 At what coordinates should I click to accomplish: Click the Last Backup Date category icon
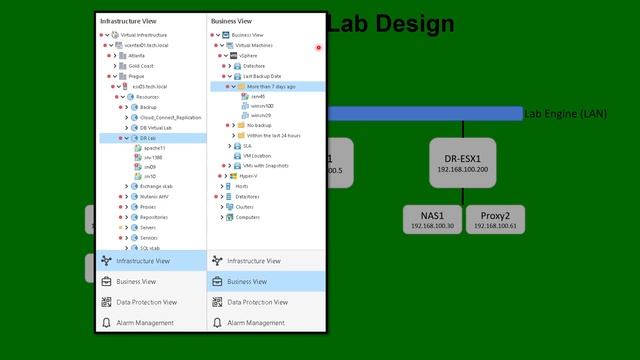click(238, 76)
